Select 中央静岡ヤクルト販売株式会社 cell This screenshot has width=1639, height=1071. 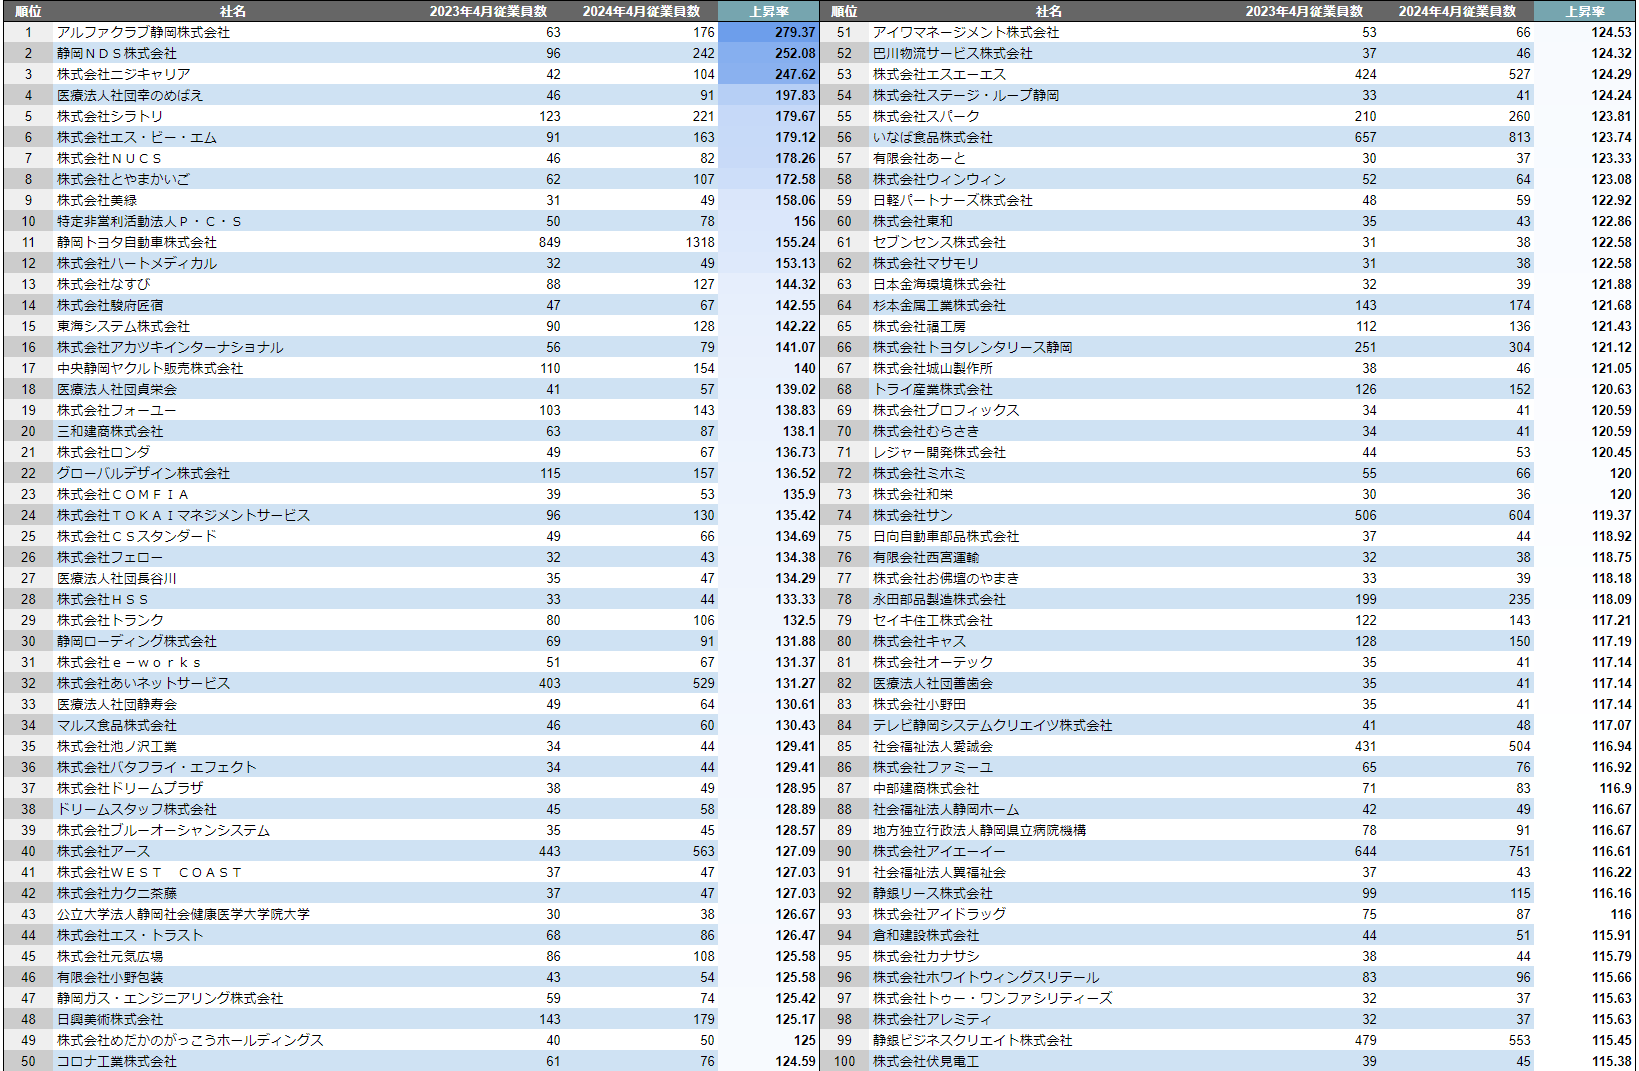(150, 368)
